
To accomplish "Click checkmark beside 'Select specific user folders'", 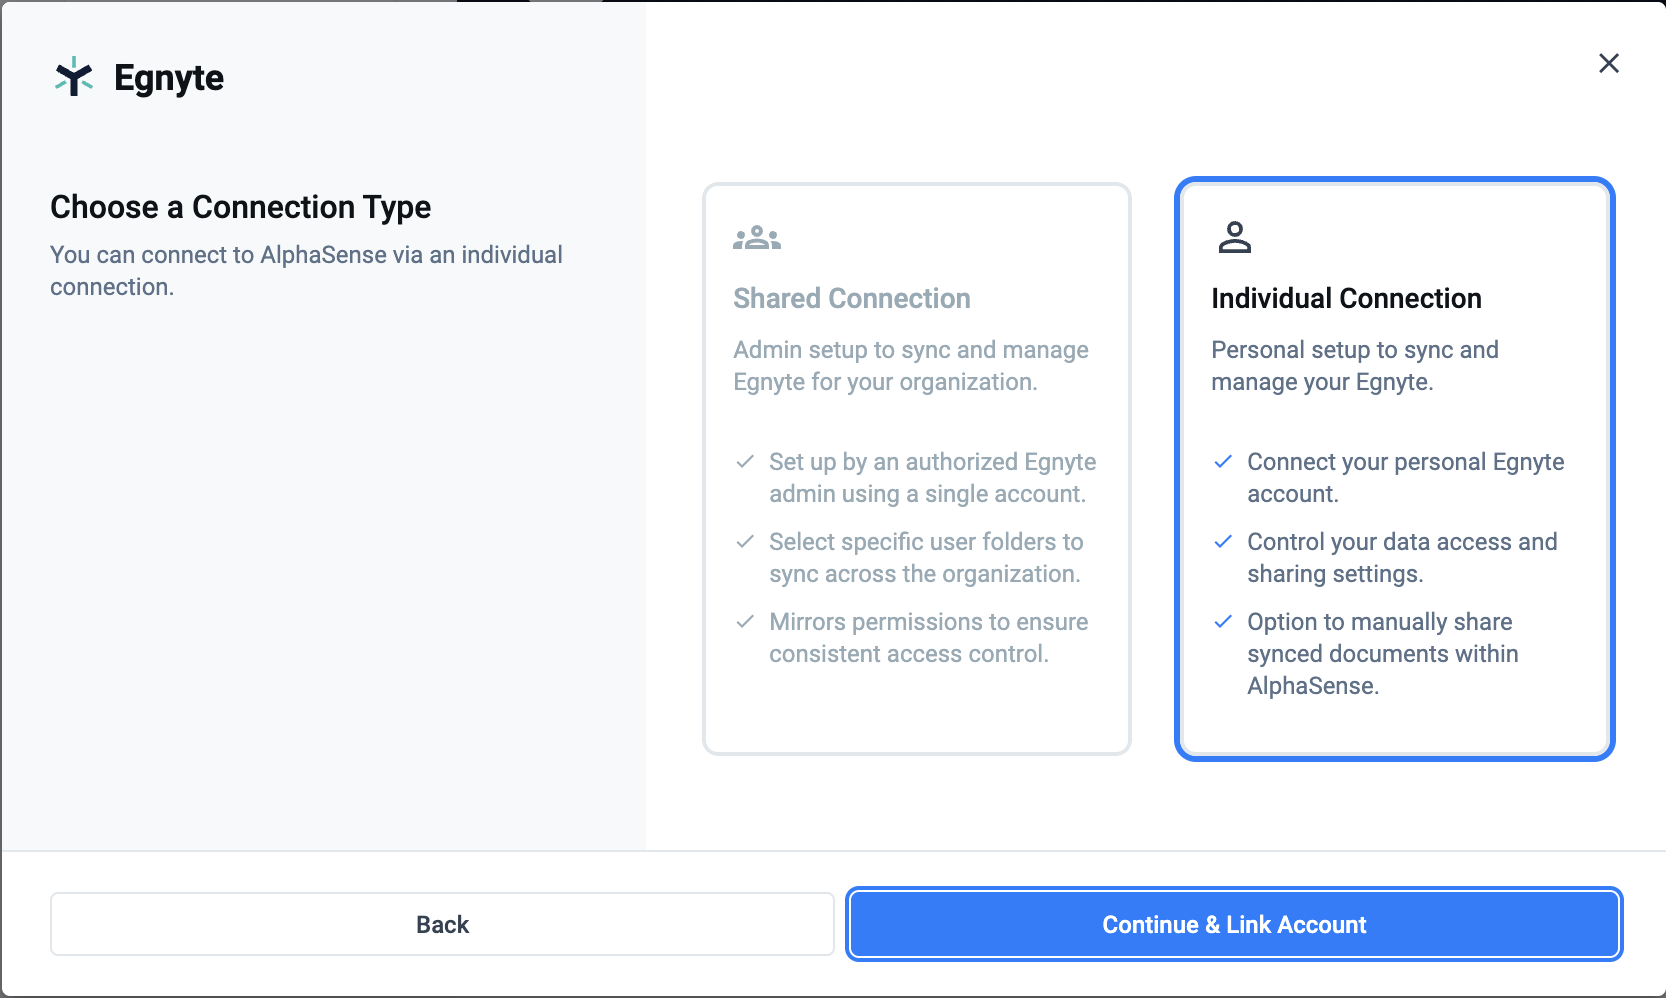I will point(745,542).
